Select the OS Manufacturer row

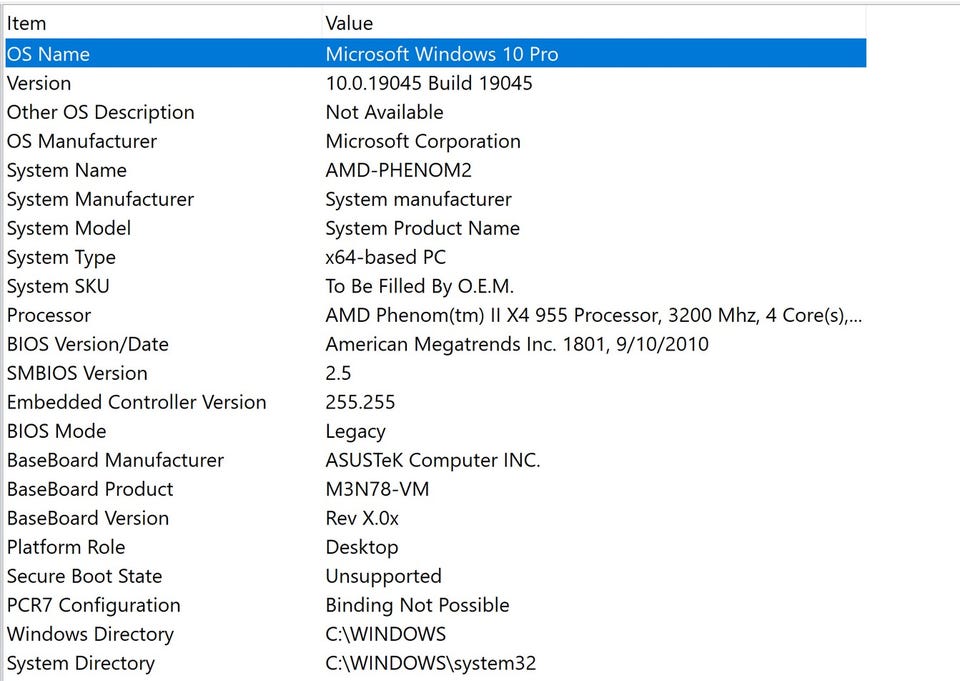tap(82, 141)
